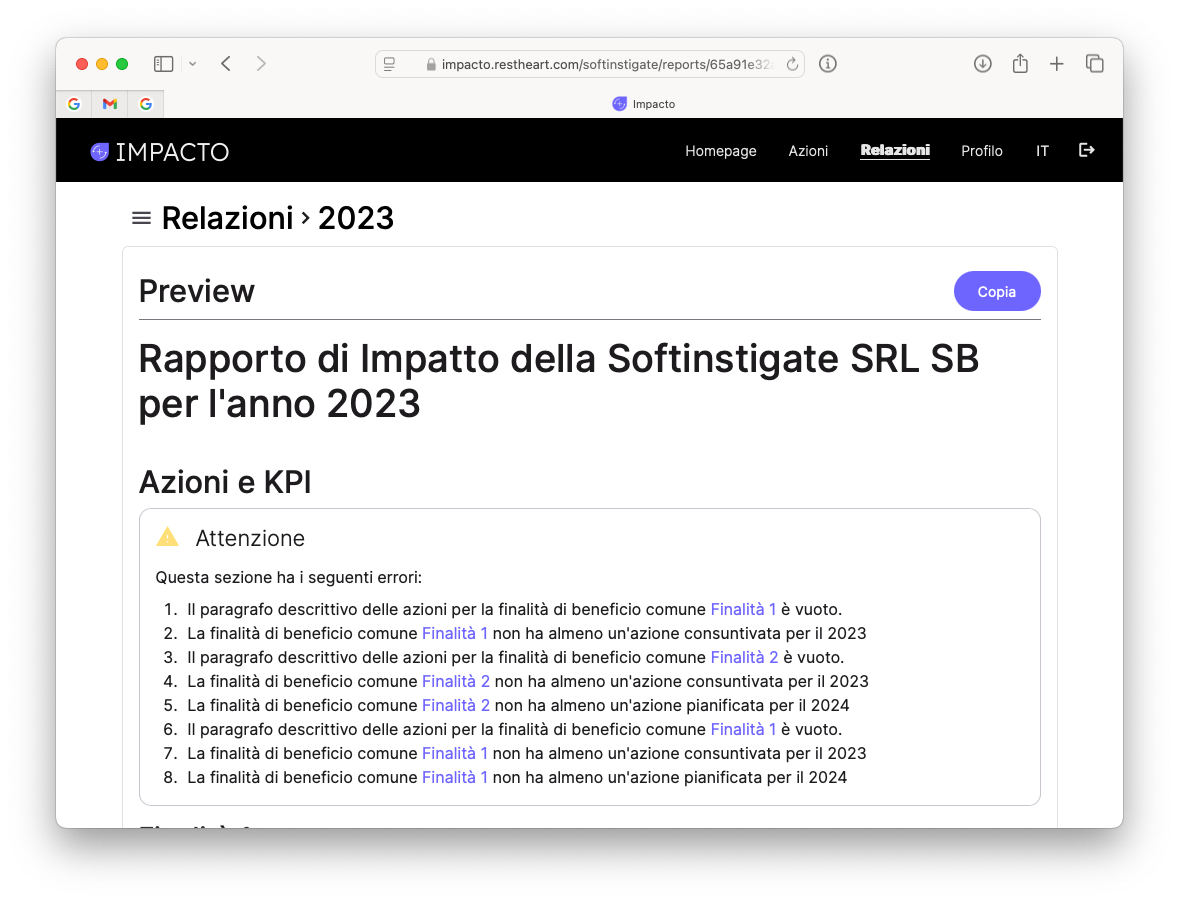Expand the hamburger menu next to Relazioni breadcrumb
This screenshot has width=1179, height=902.
pyautogui.click(x=141, y=217)
